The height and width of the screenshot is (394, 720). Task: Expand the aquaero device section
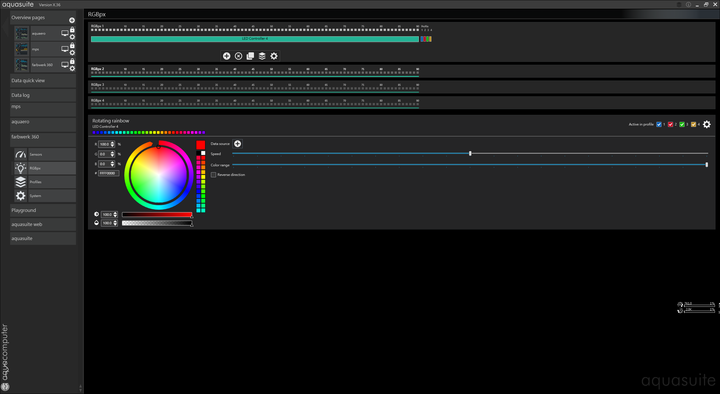click(43, 124)
